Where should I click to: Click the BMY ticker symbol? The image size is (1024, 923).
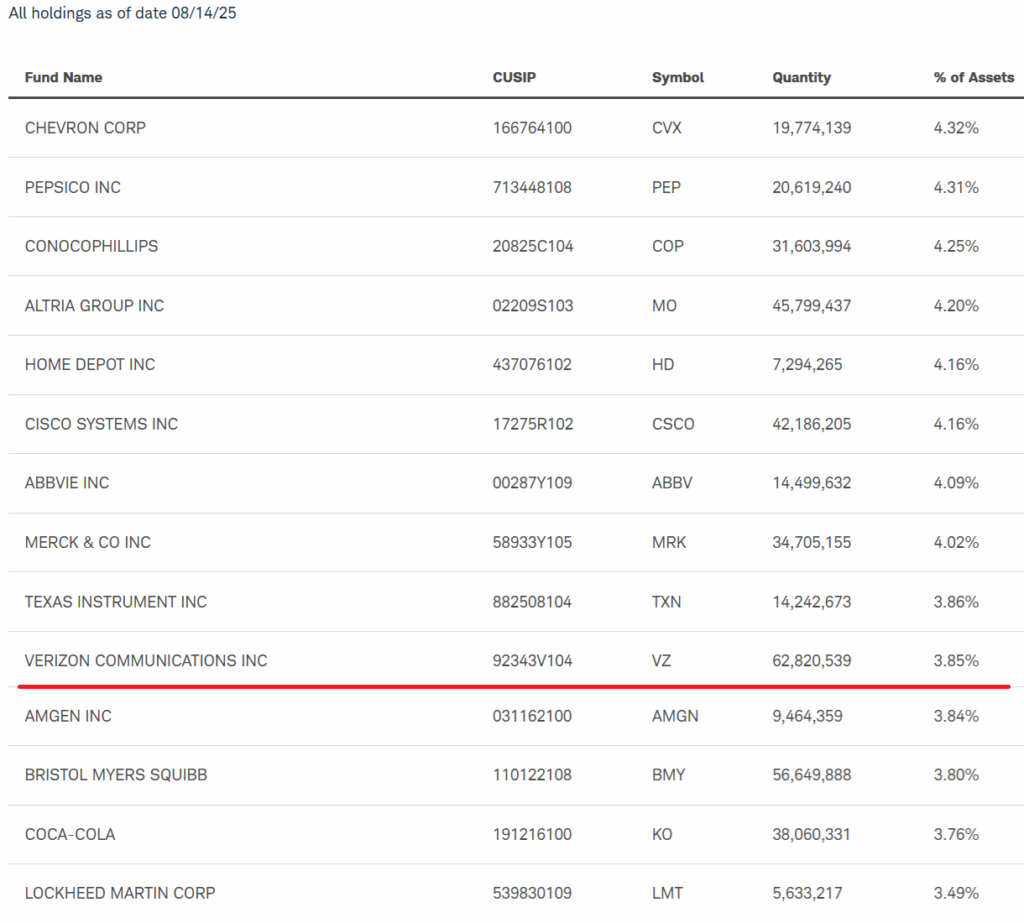[668, 774]
